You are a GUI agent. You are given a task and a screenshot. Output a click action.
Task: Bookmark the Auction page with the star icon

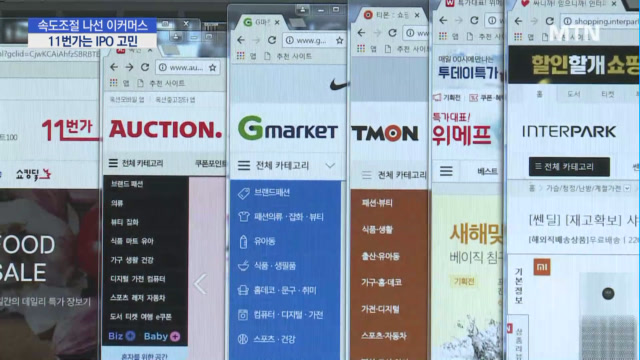(x=213, y=68)
